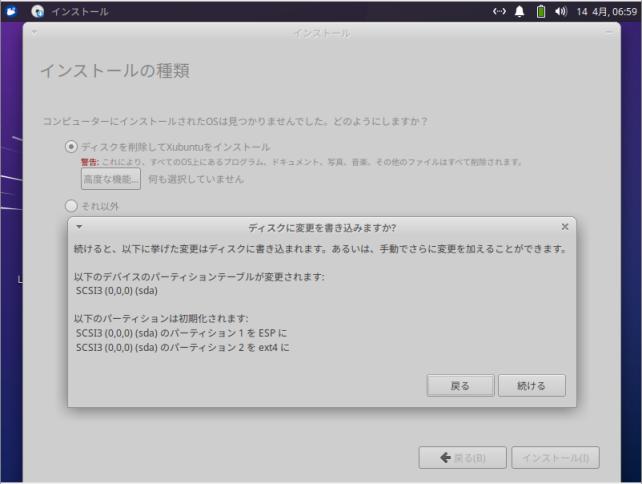The height and width of the screenshot is (484, 642).
Task: Open the battery power indicator
Action: tap(540, 11)
